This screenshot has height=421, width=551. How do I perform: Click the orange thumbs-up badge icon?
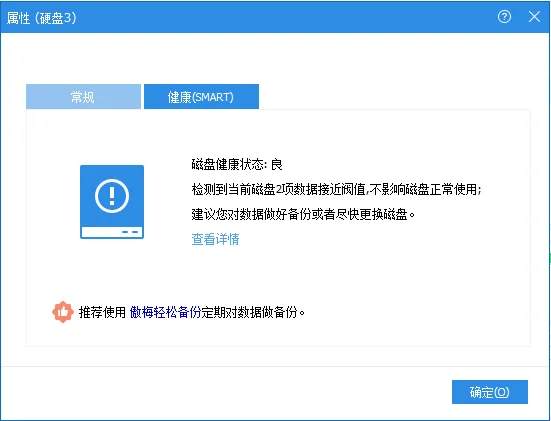[x=63, y=312]
